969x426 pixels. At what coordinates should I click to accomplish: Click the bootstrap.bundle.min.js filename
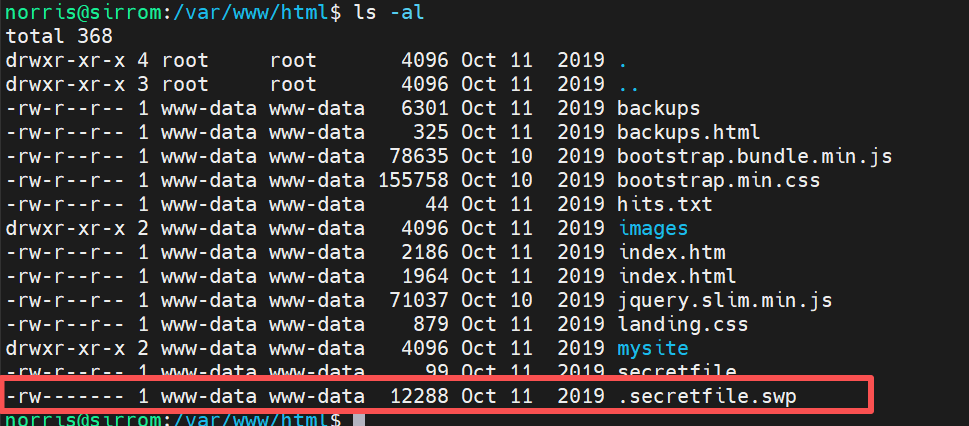[754, 156]
